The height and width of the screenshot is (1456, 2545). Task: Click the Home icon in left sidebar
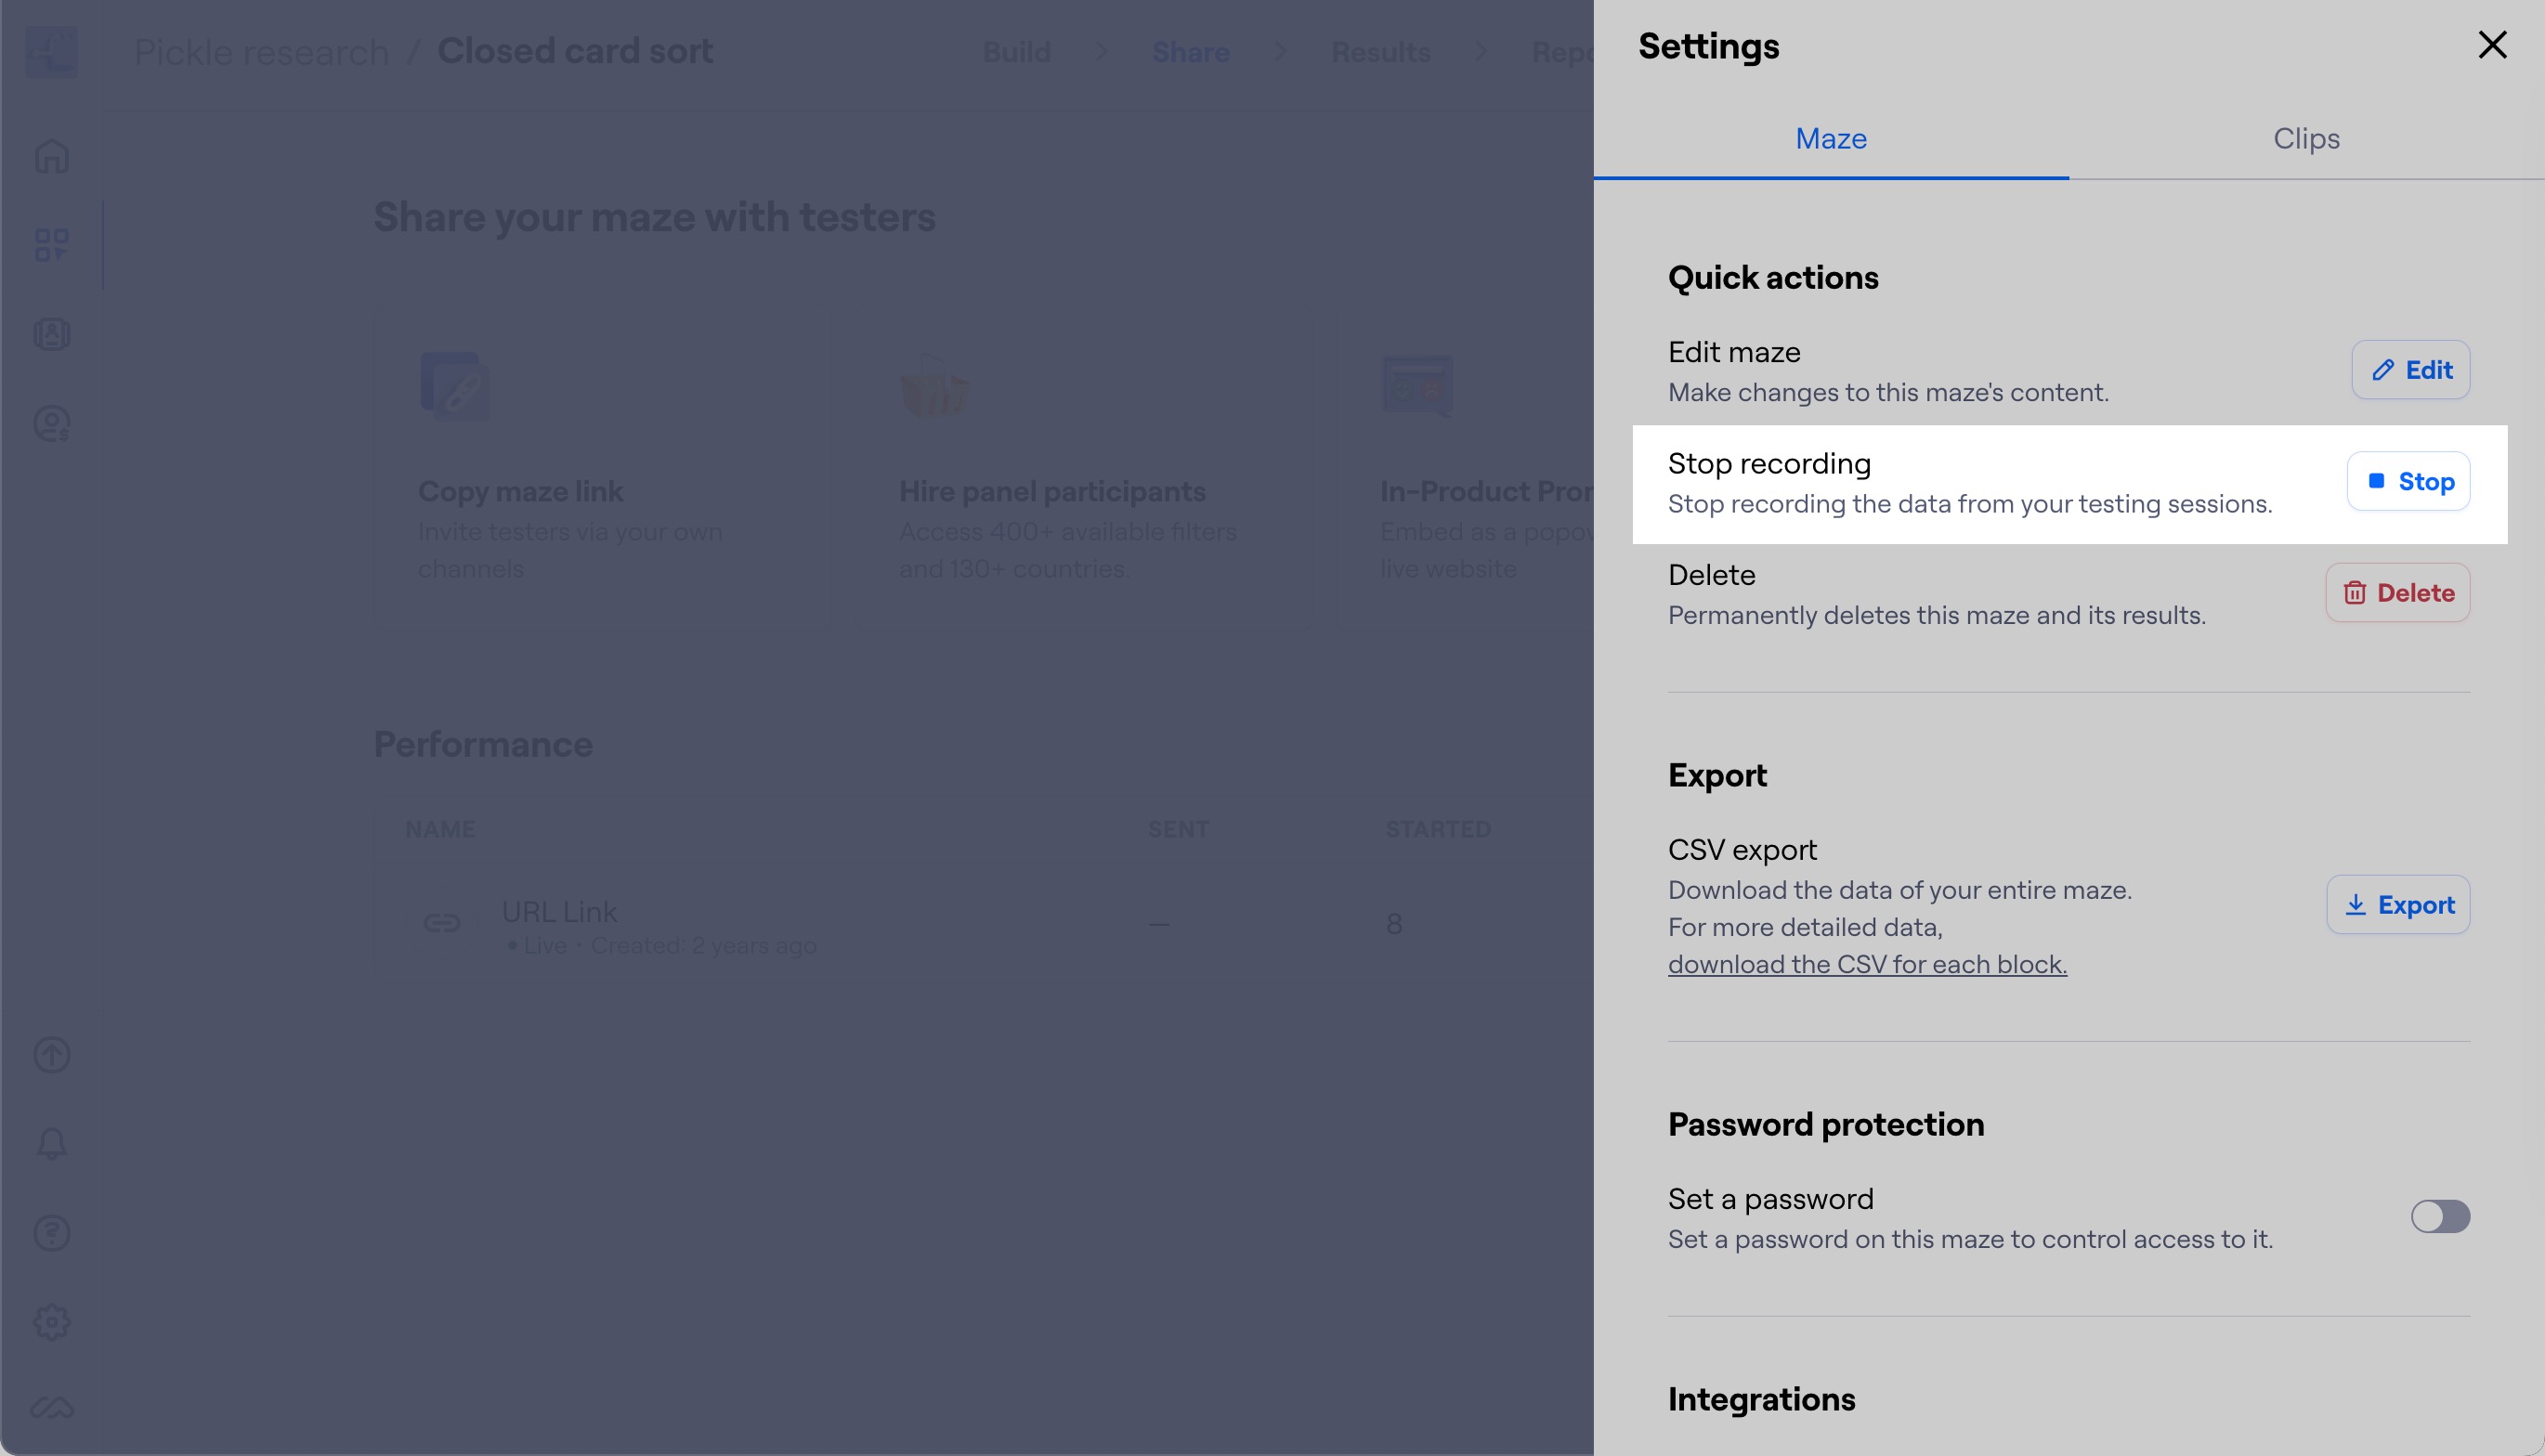[x=52, y=156]
